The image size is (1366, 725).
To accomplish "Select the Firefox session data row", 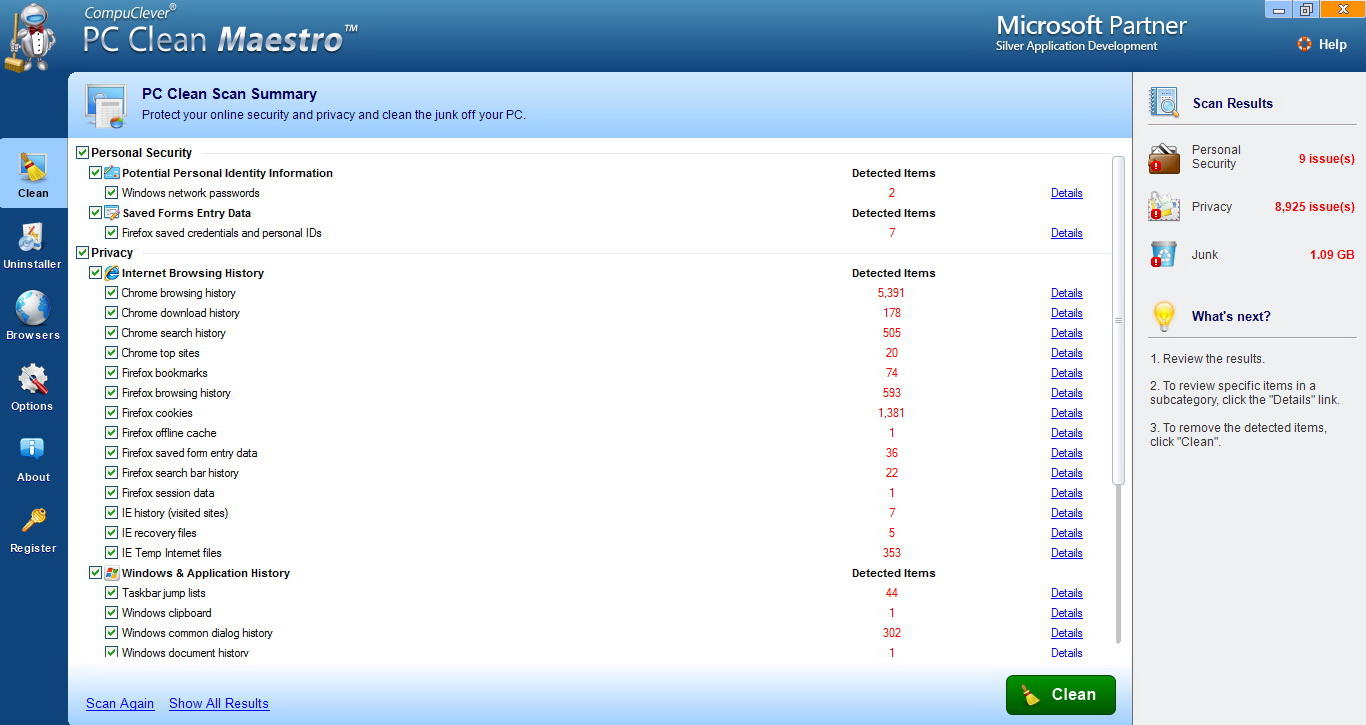I will (x=594, y=493).
